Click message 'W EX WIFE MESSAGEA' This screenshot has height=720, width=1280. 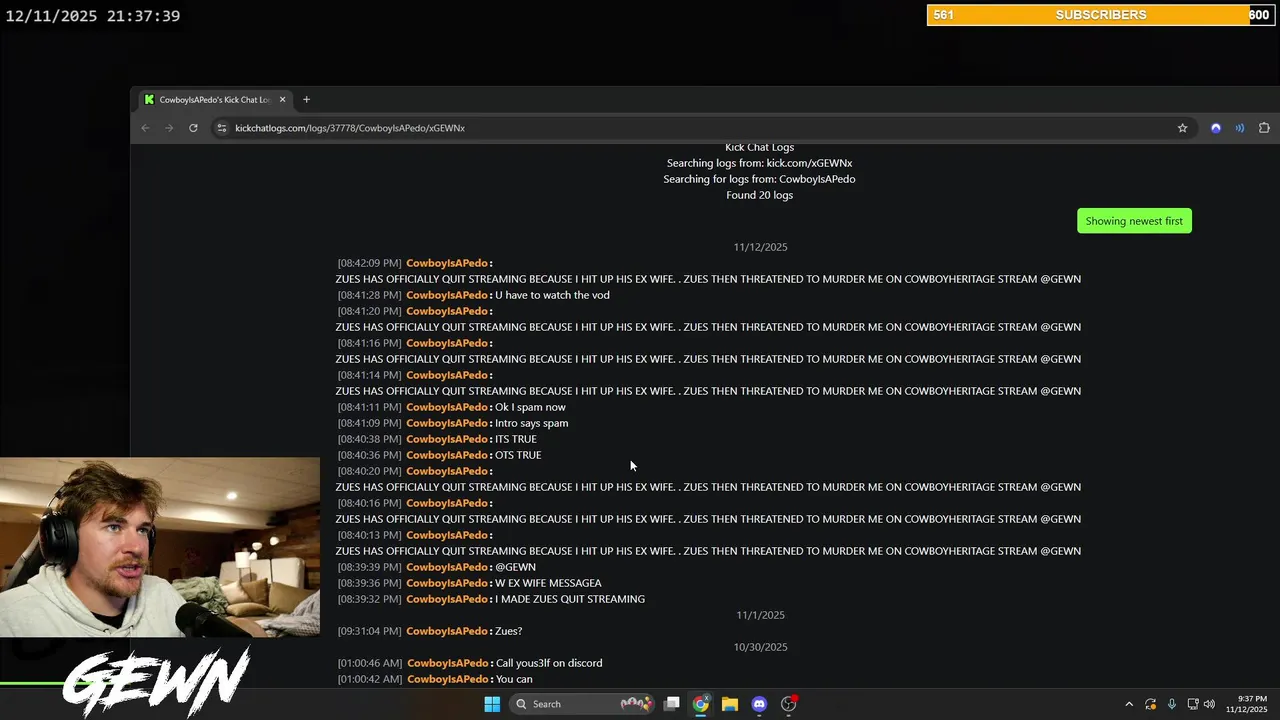click(548, 583)
